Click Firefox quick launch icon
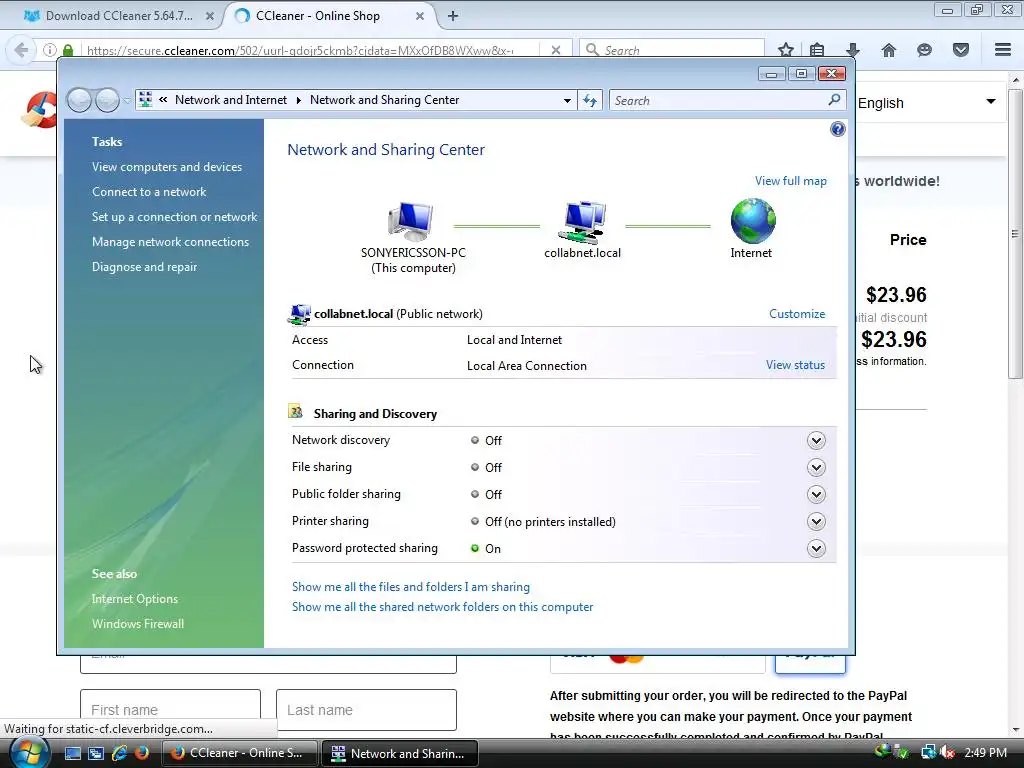The width and height of the screenshot is (1024, 768). tap(142, 753)
